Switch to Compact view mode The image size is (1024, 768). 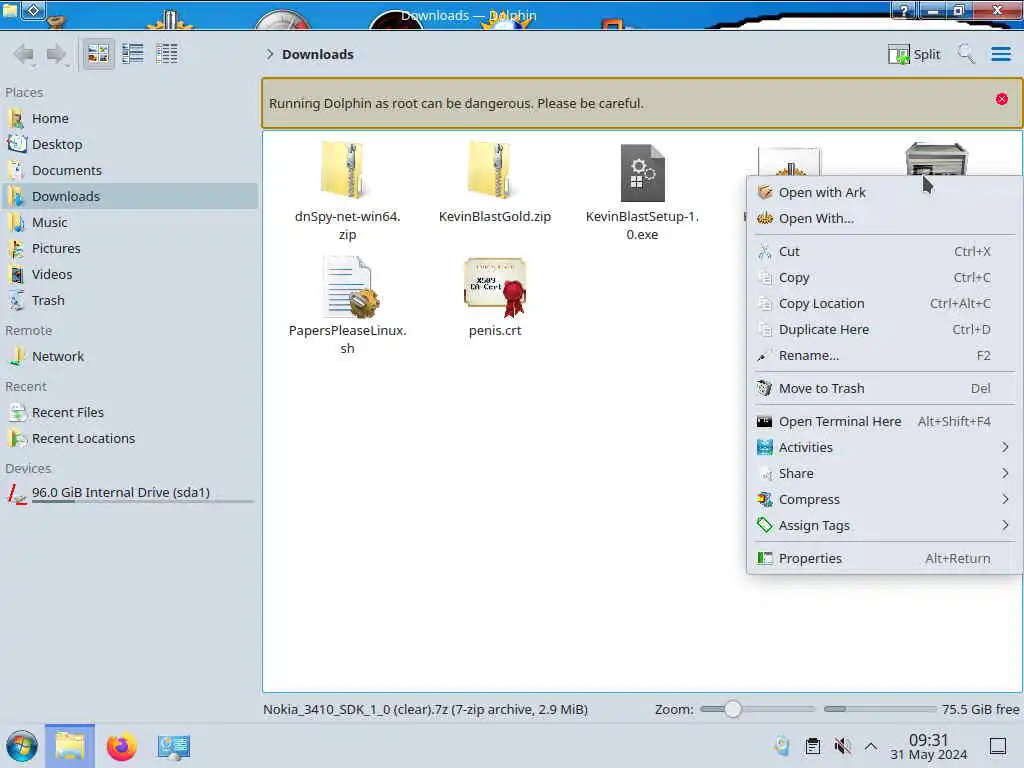click(x=133, y=54)
